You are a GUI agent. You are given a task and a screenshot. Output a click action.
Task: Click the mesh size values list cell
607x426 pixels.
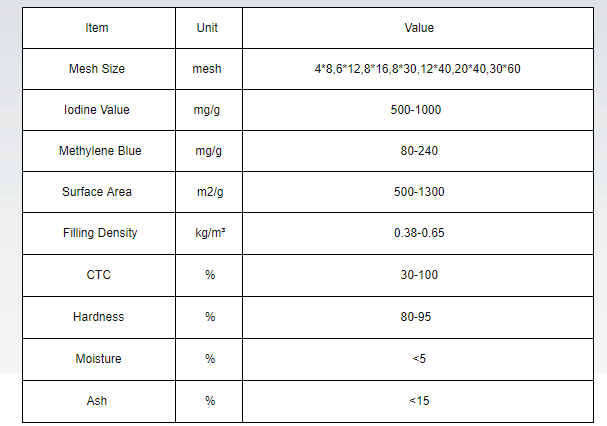coord(417,69)
